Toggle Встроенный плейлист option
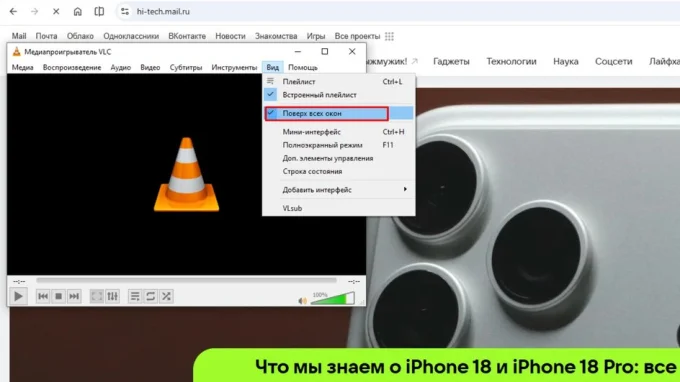Screen dimensions: 680x382 pos(339,95)
